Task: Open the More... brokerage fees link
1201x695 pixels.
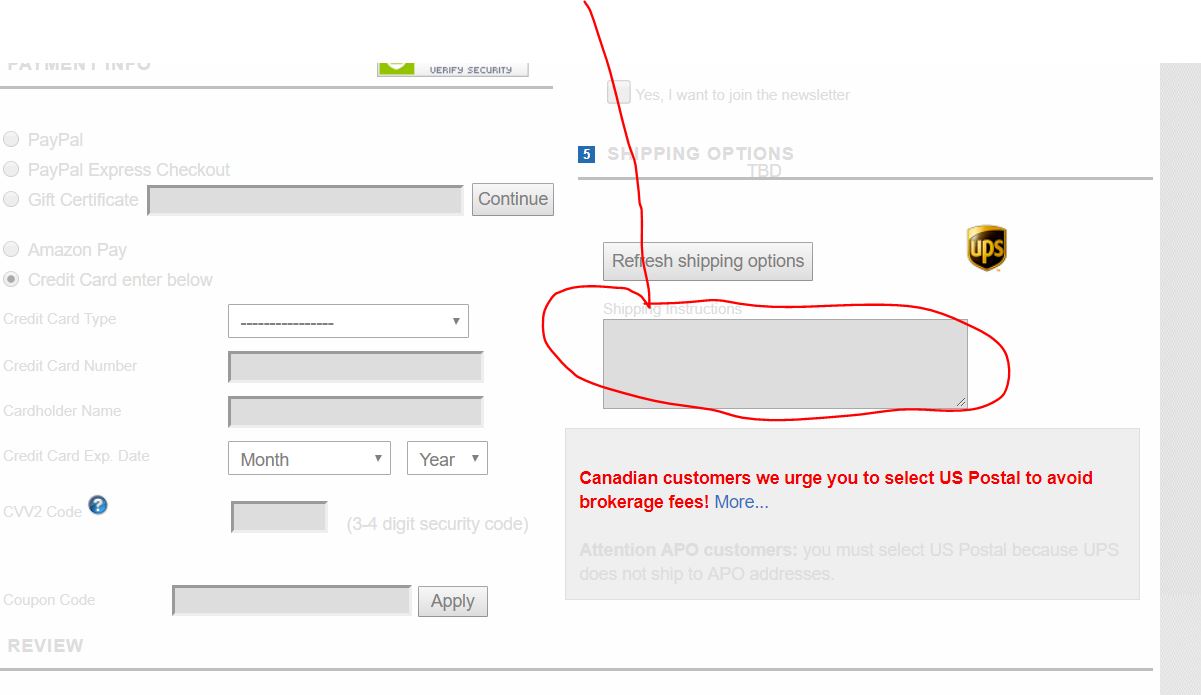Action: click(x=741, y=502)
